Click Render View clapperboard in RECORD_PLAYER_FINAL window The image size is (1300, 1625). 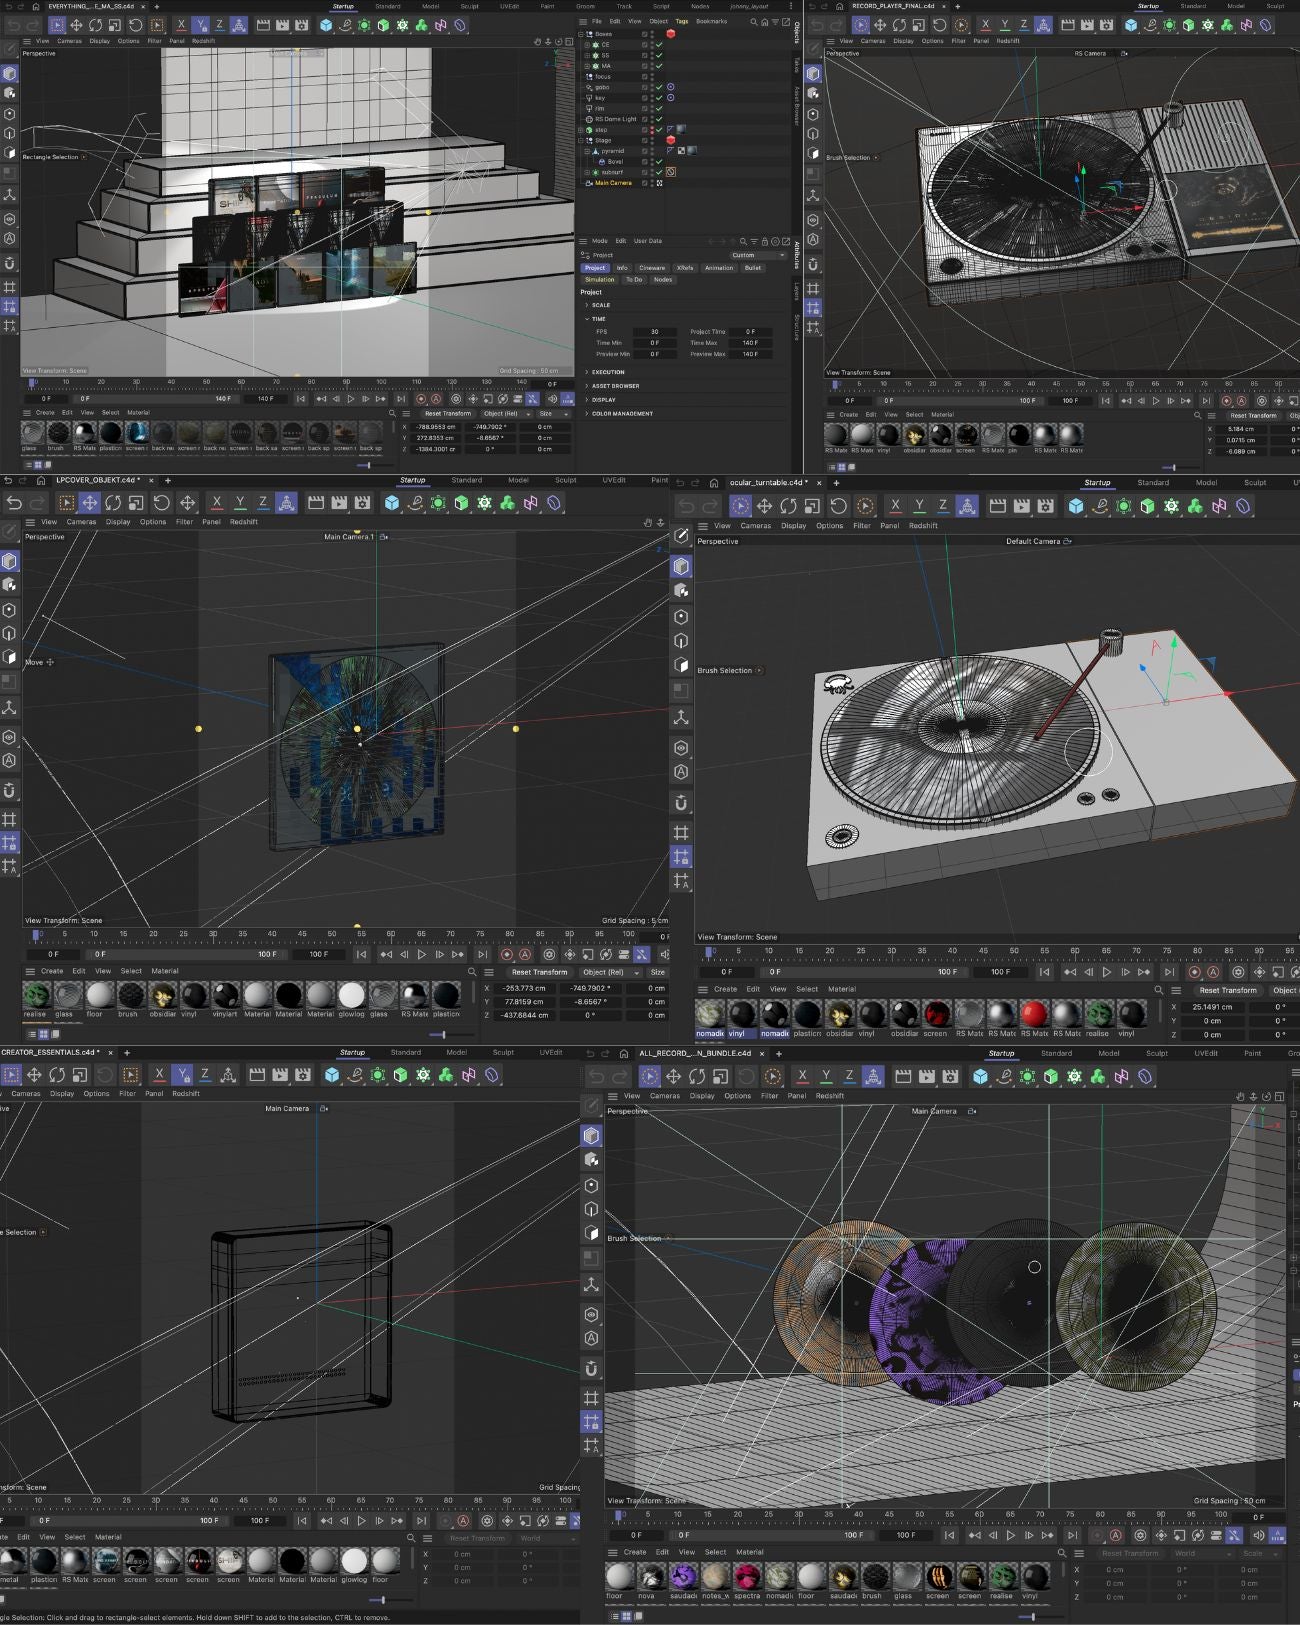coord(1068,25)
